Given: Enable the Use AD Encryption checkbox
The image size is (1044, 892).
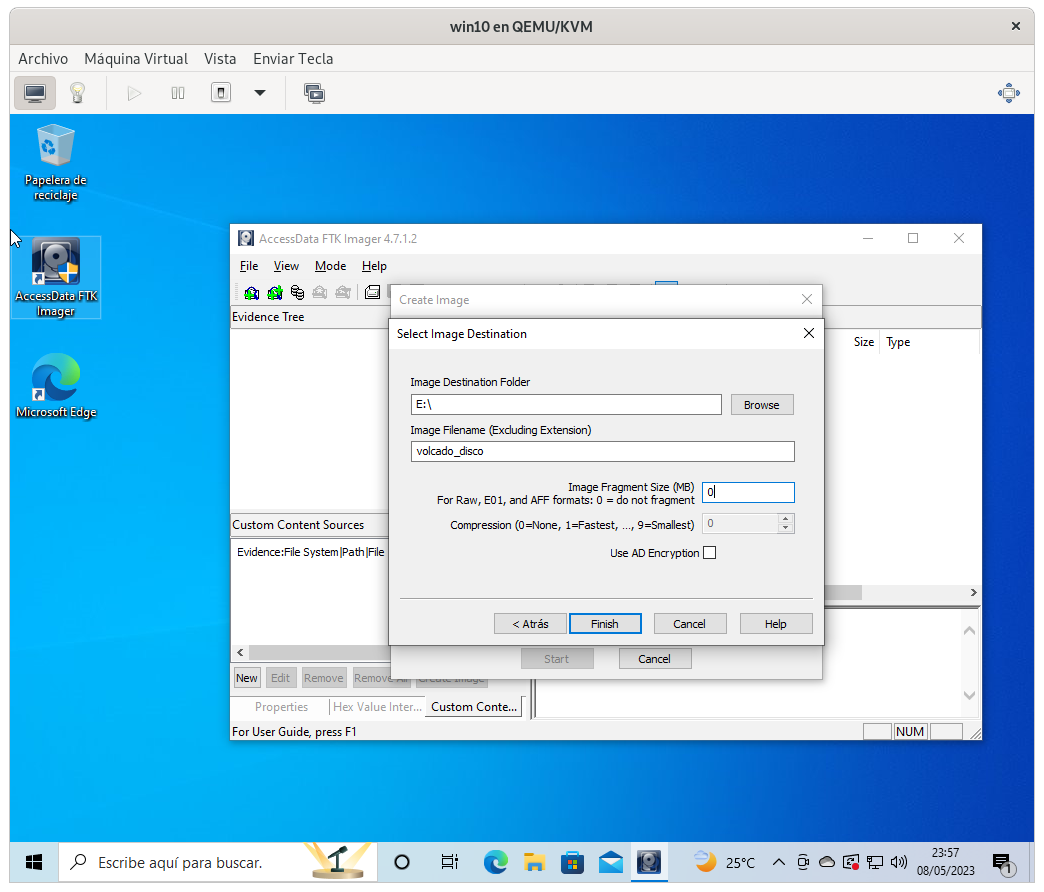Looking at the screenshot, I should pos(710,553).
